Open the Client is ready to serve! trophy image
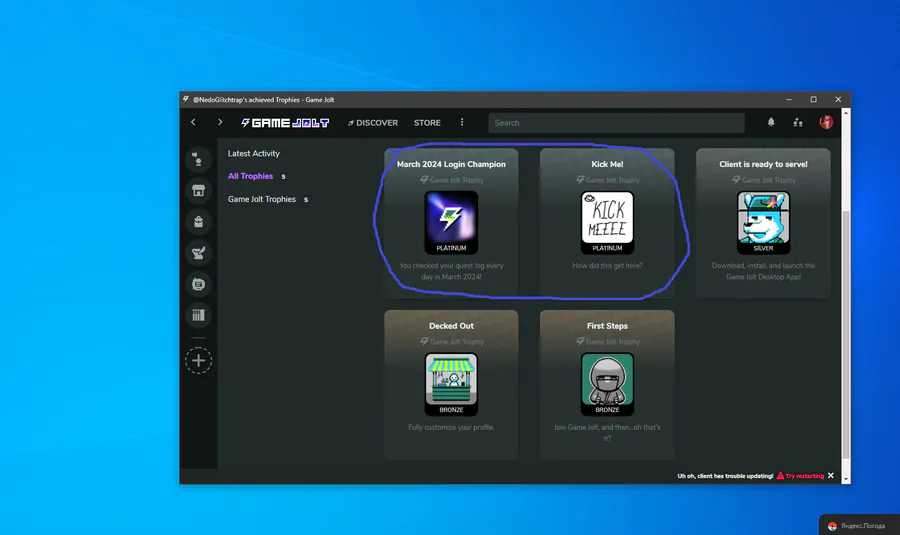The height and width of the screenshot is (535, 900). tap(763, 223)
